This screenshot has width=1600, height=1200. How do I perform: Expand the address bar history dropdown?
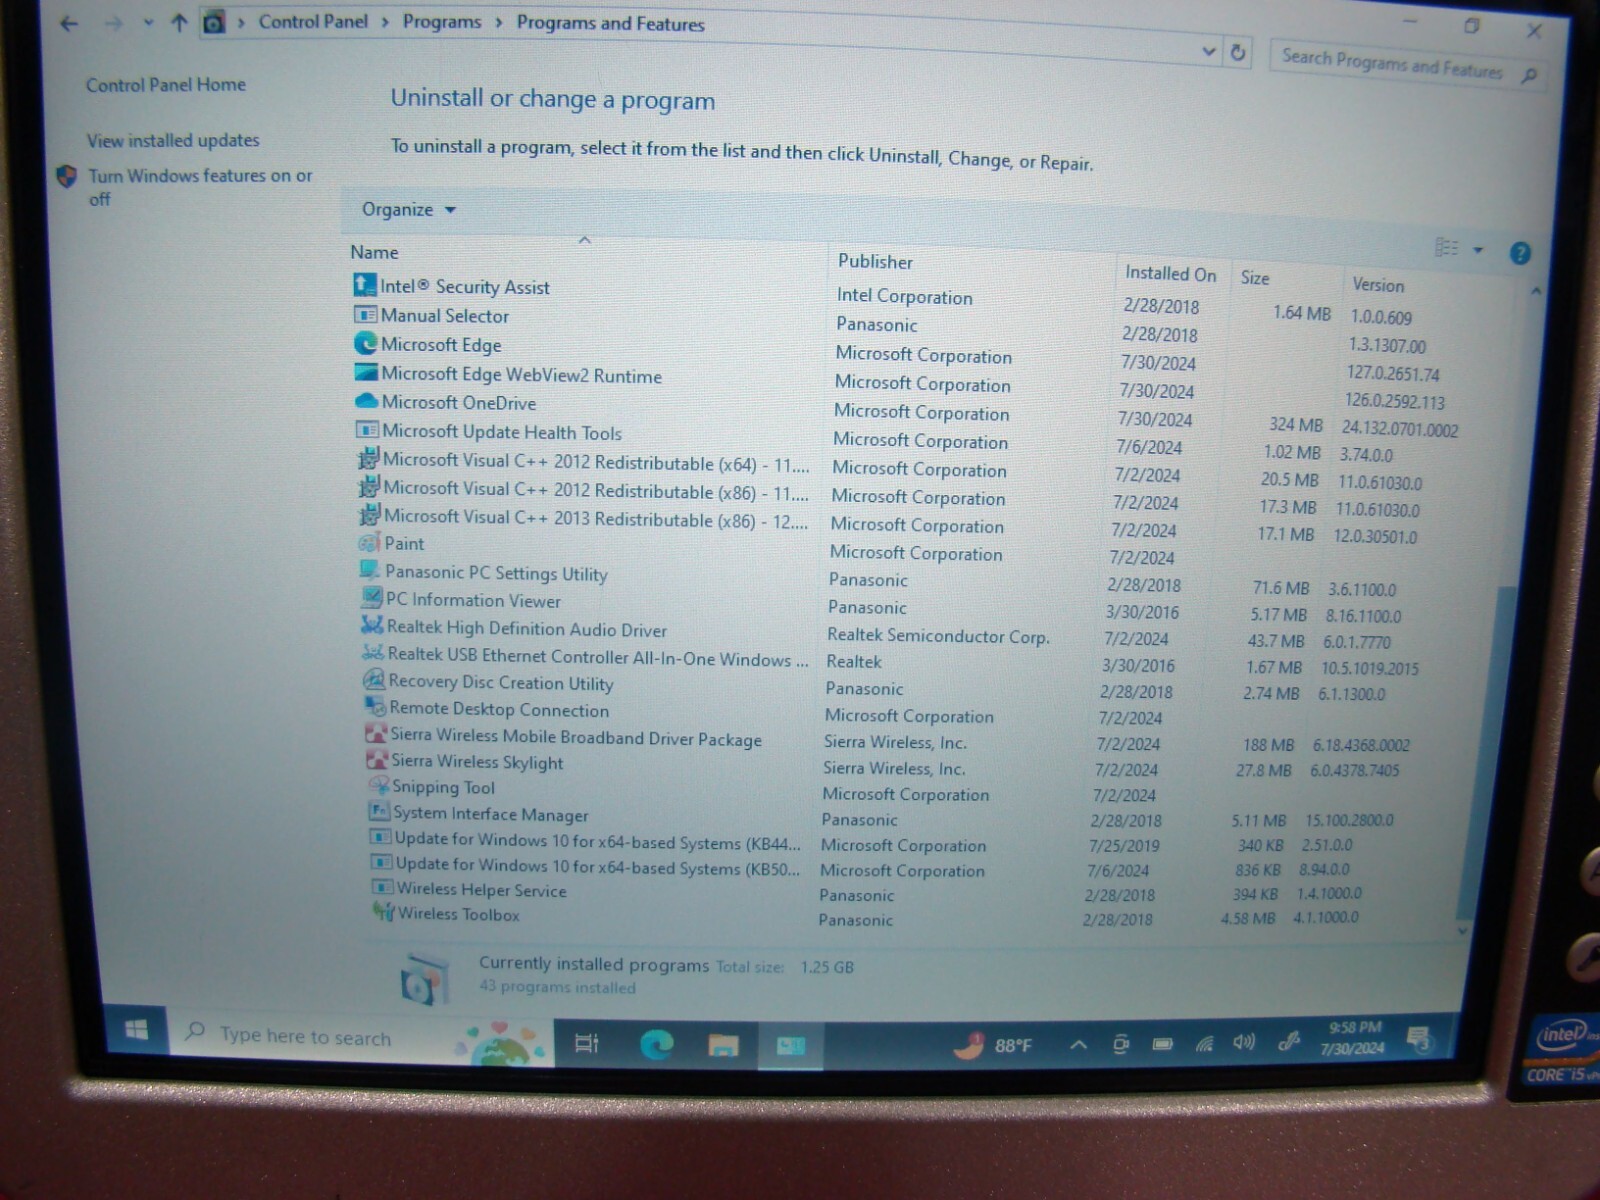1209,51
